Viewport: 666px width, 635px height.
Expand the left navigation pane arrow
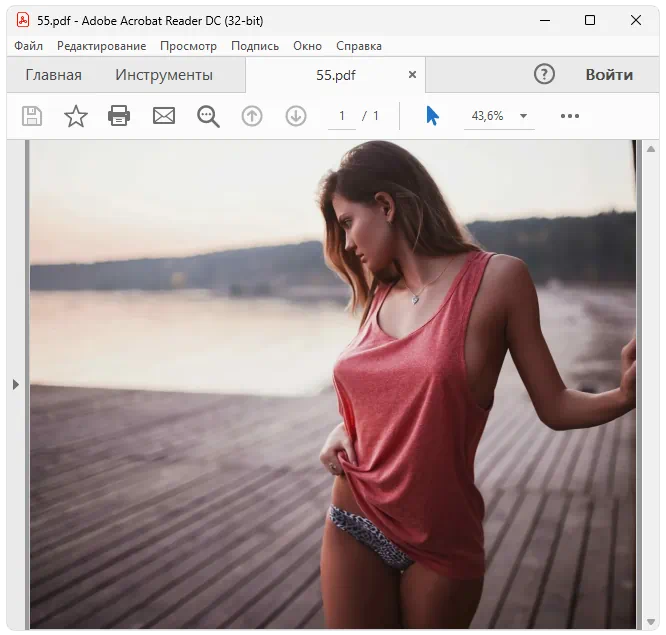[15, 384]
